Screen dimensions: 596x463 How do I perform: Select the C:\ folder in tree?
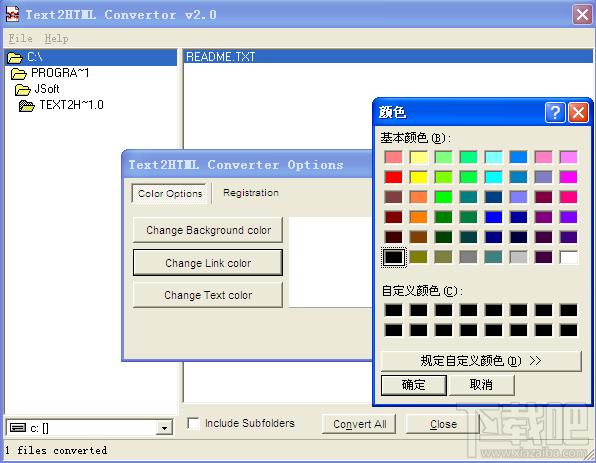pyautogui.click(x=91, y=57)
